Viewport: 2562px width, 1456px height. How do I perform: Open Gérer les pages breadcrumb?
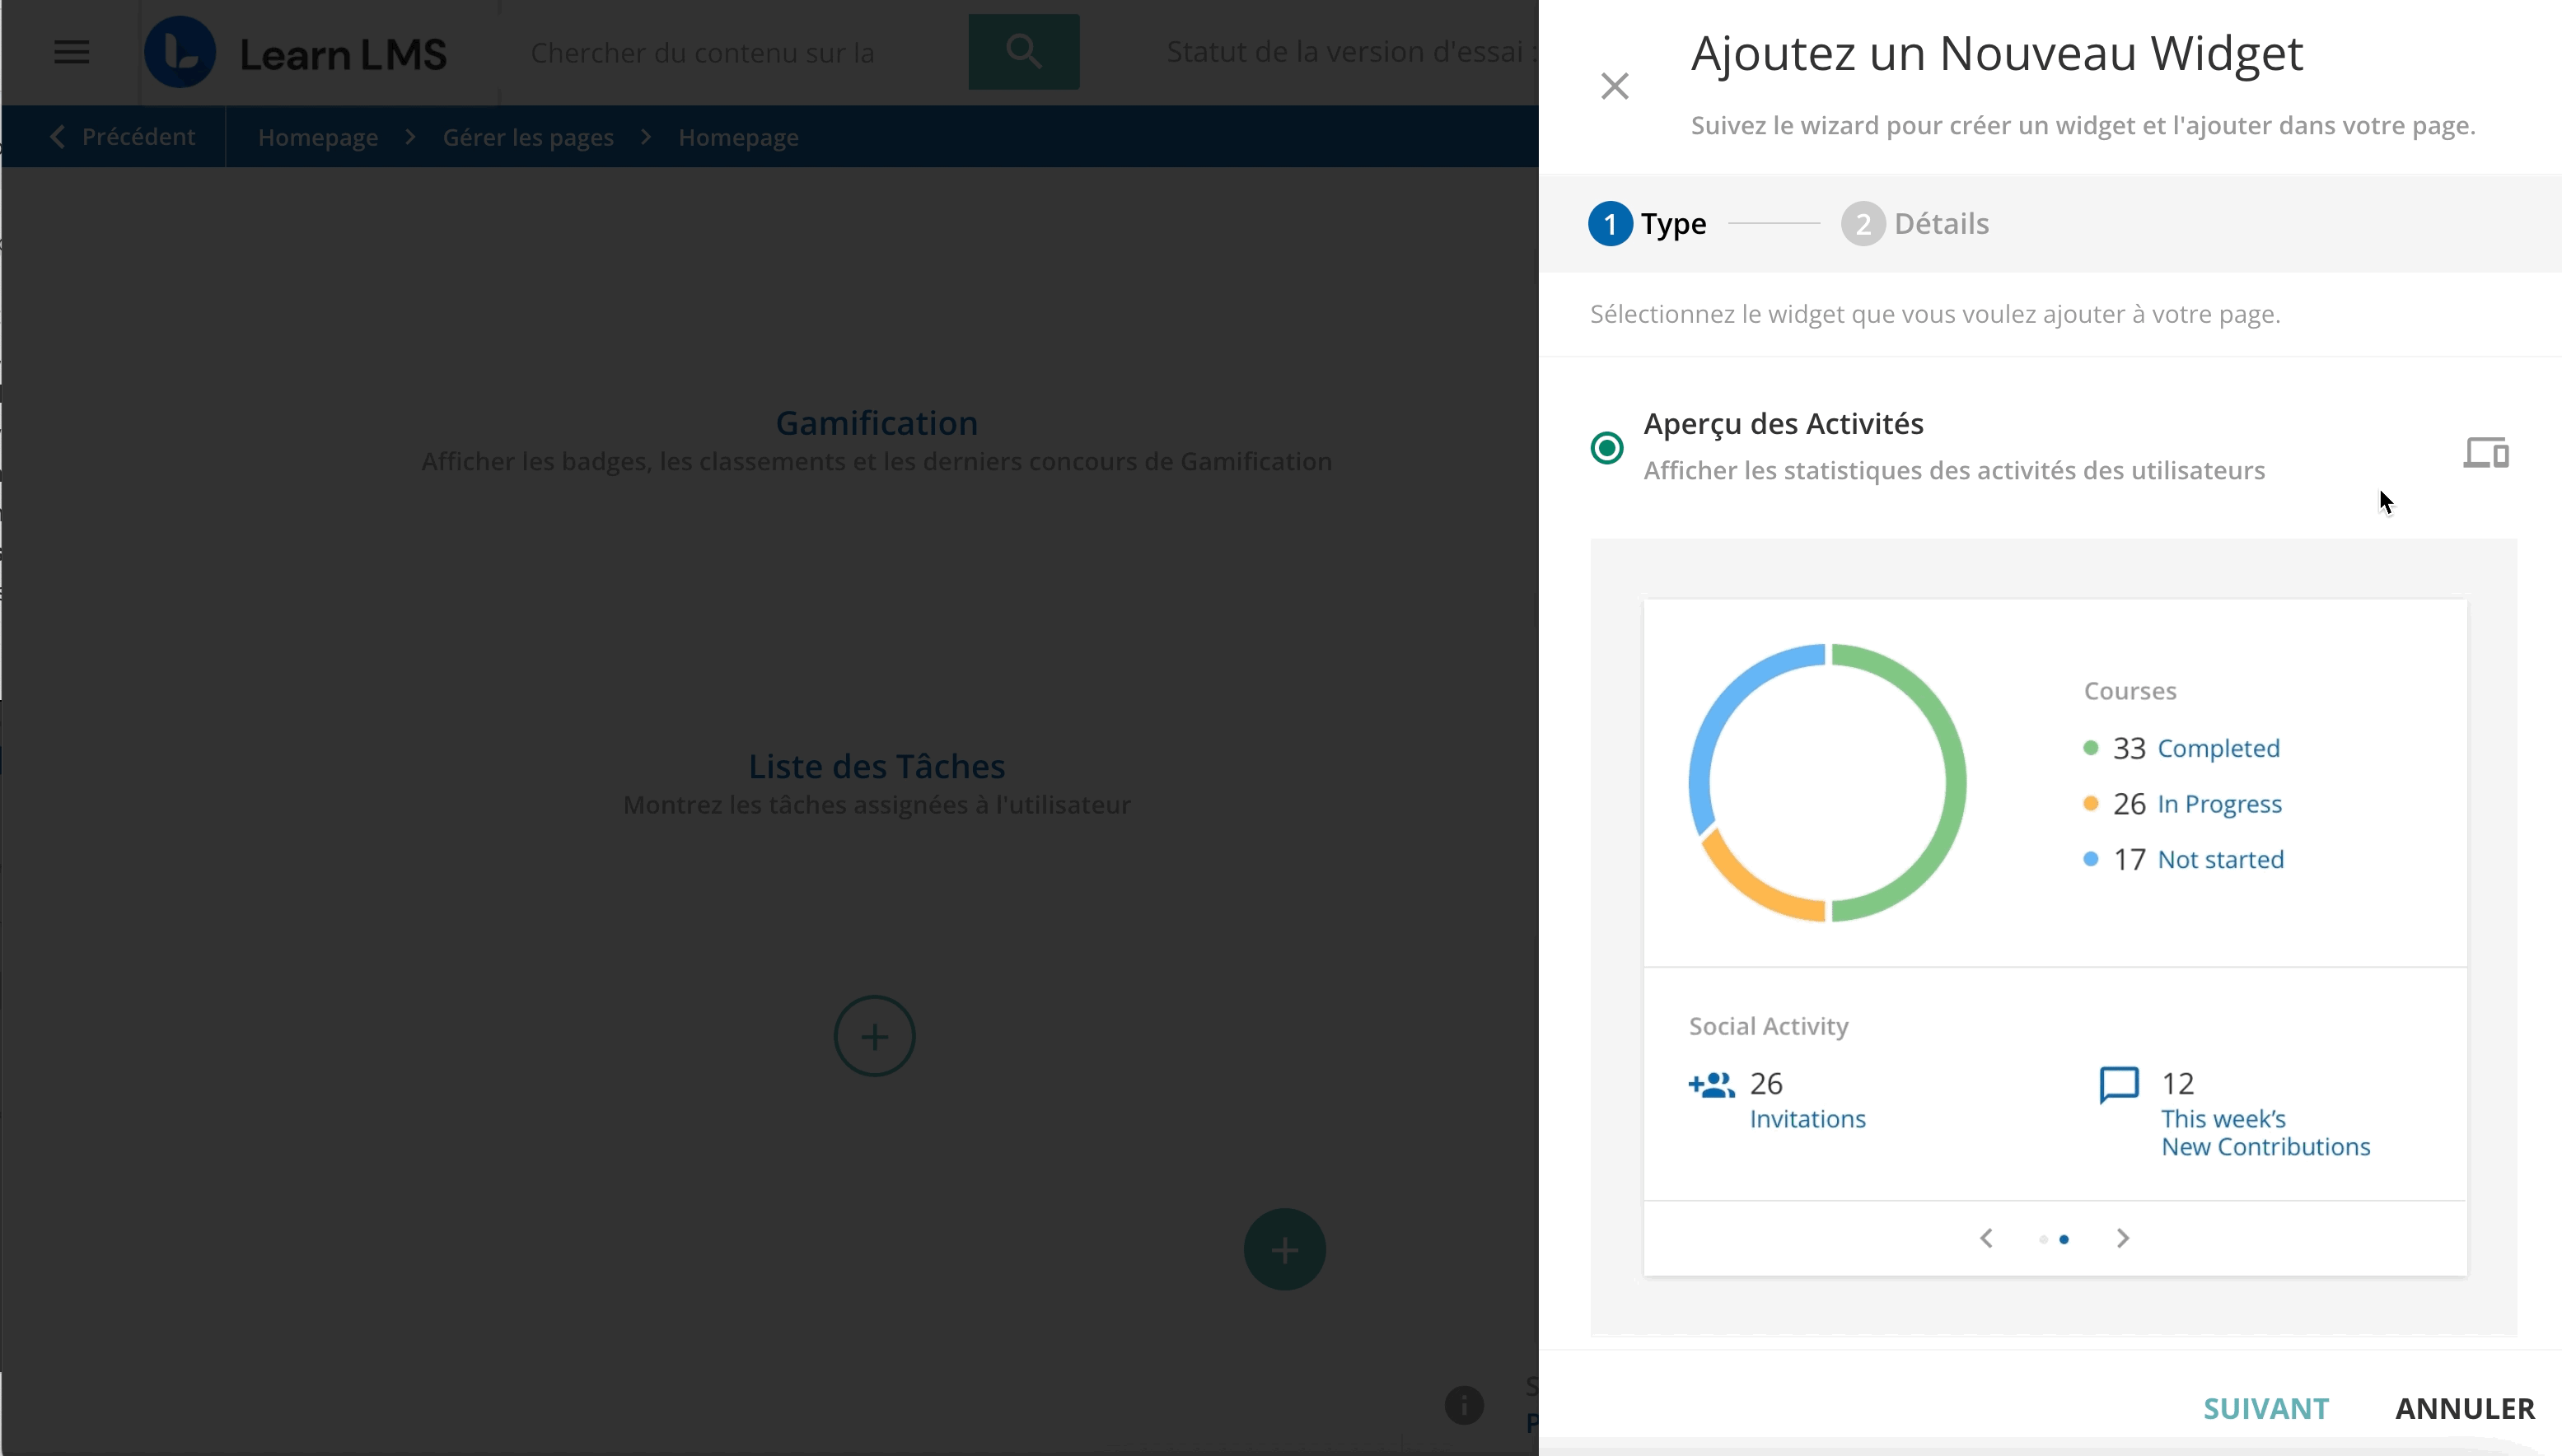point(528,137)
